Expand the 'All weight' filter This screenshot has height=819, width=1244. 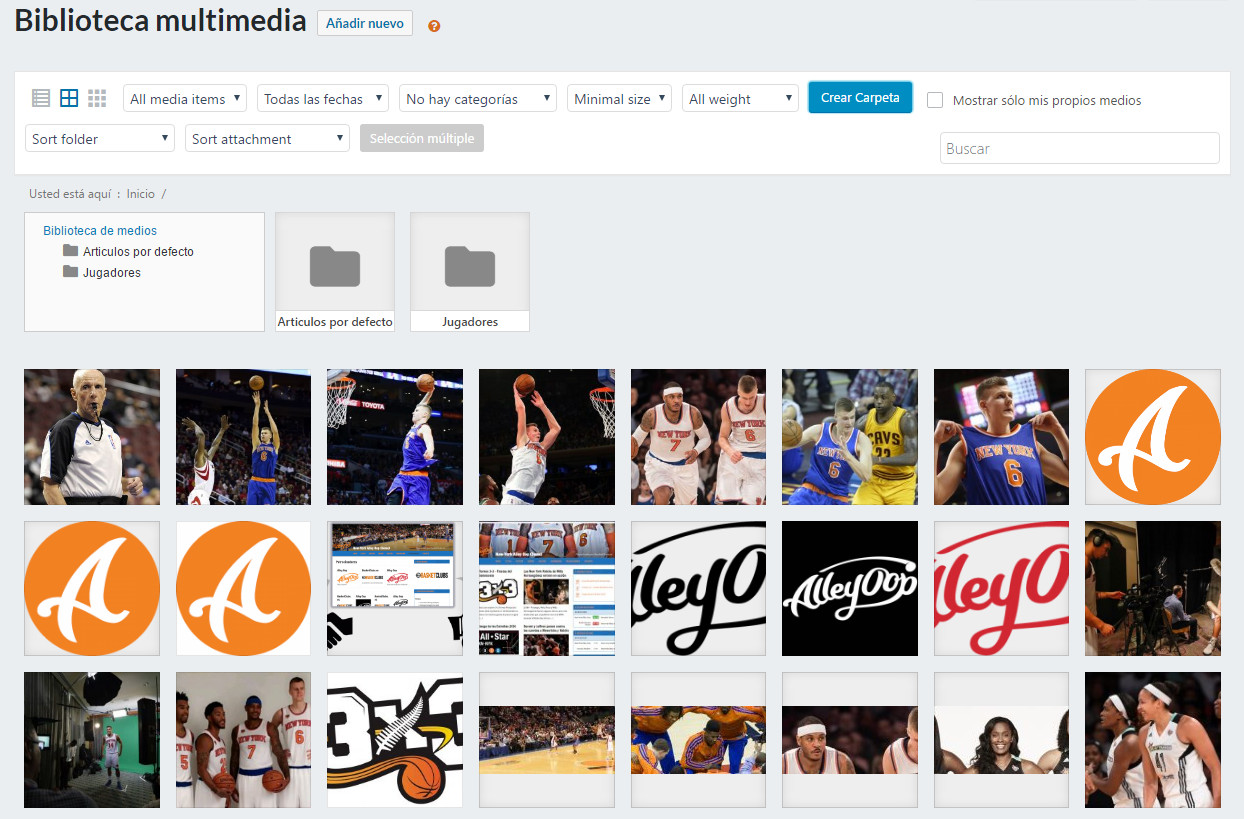[x=740, y=98]
